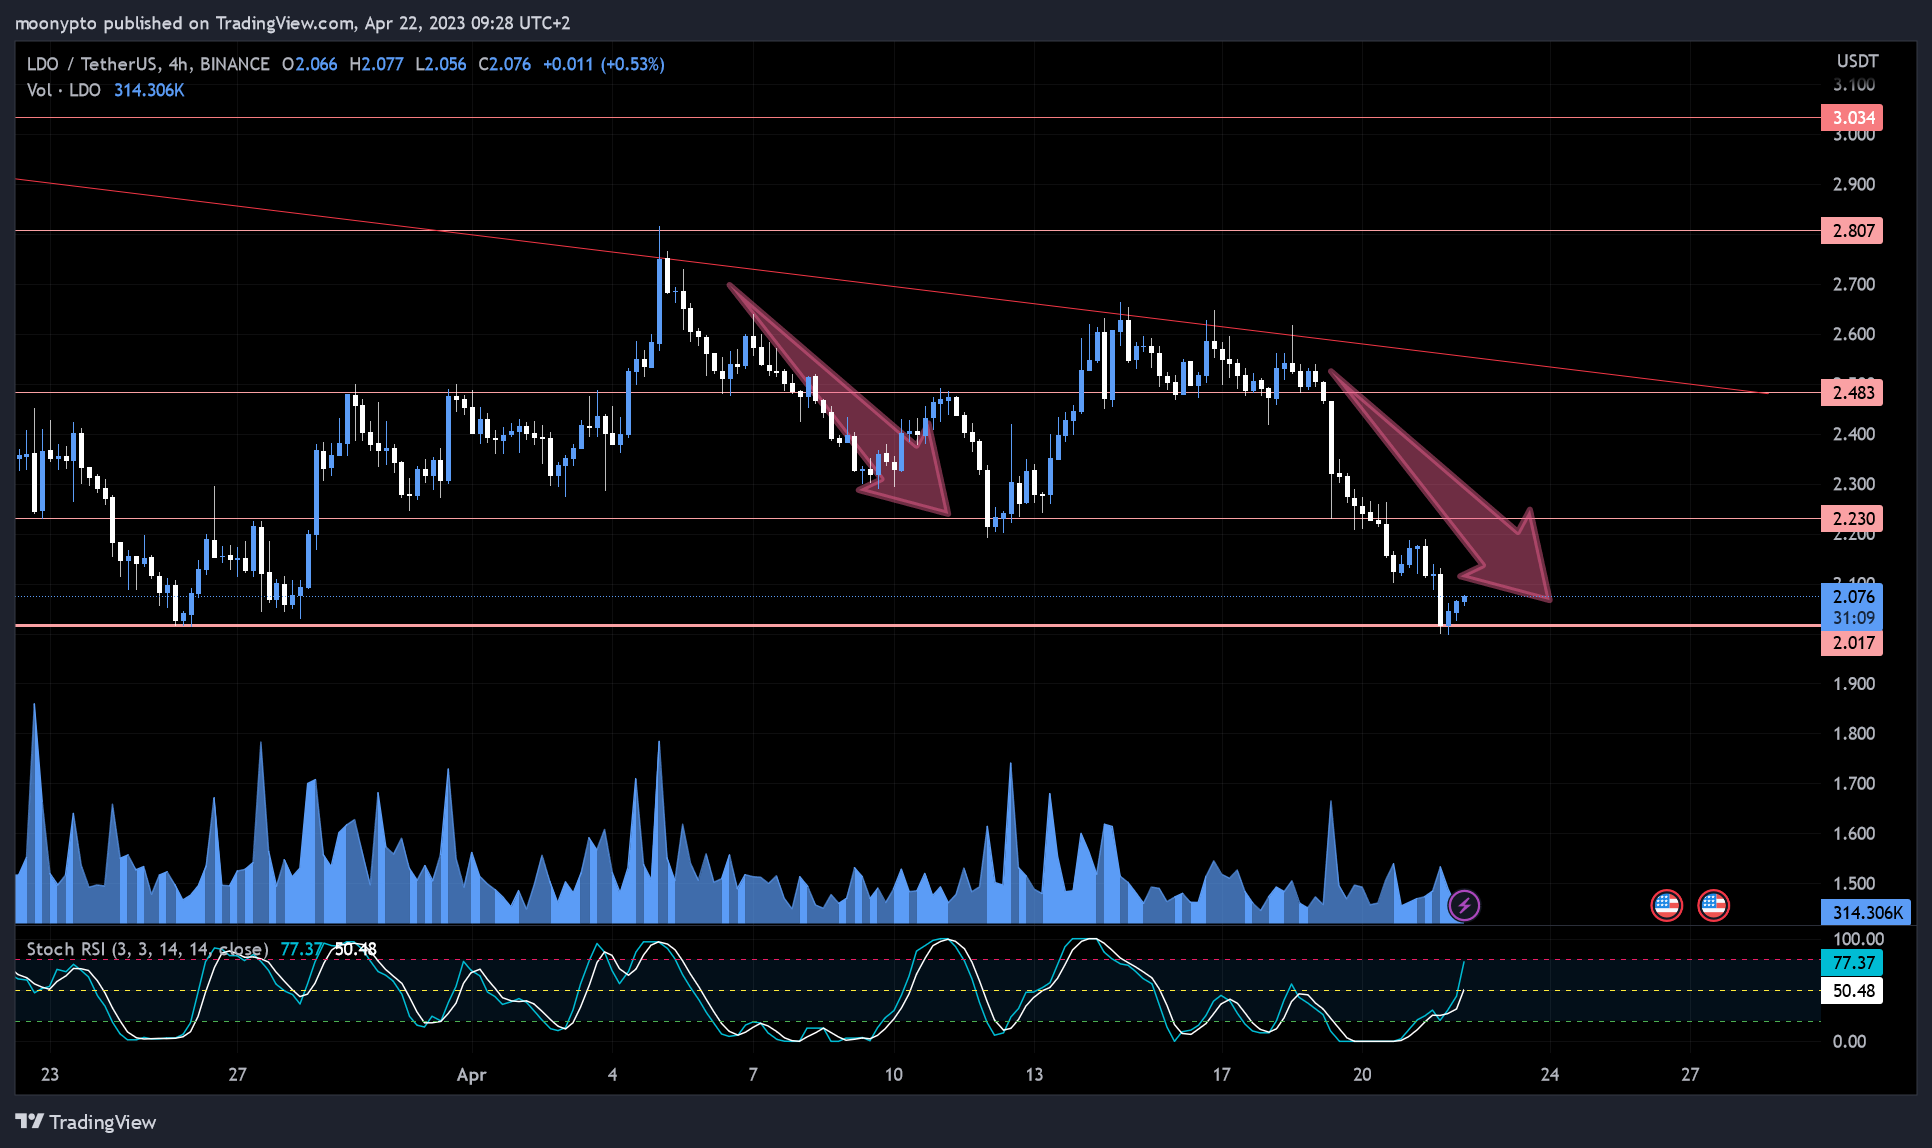Click the 100.00 Stoch RSI scale label

pos(1858,939)
